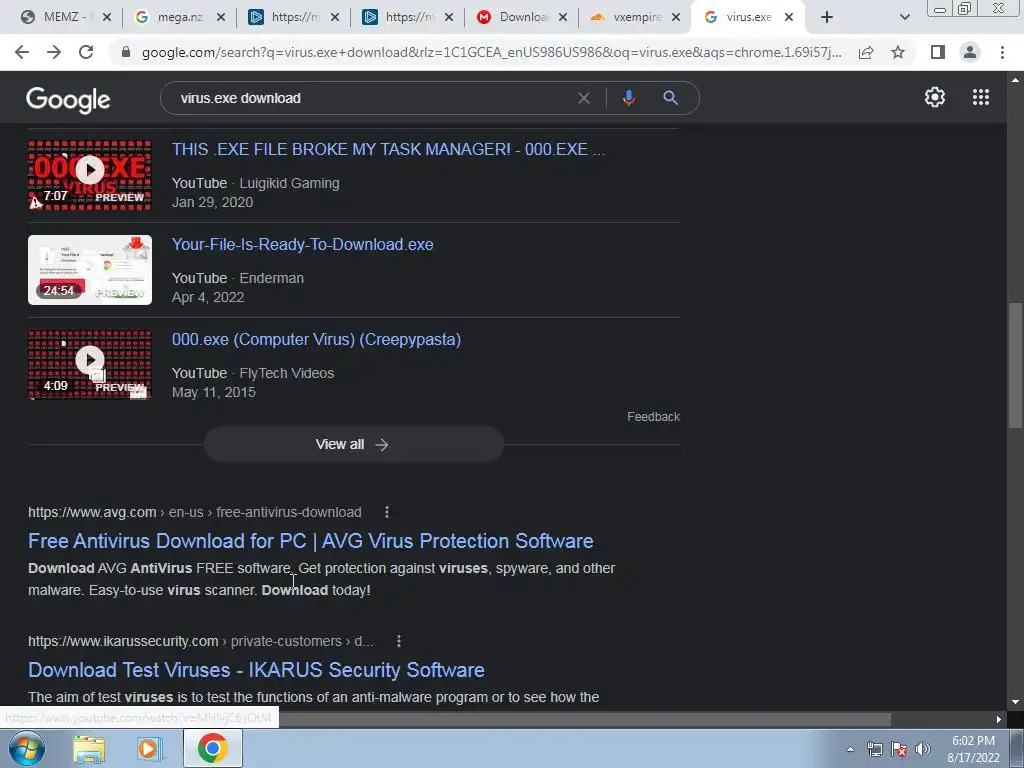Close the MEMZ tab
1024x768 pixels.
tap(107, 17)
